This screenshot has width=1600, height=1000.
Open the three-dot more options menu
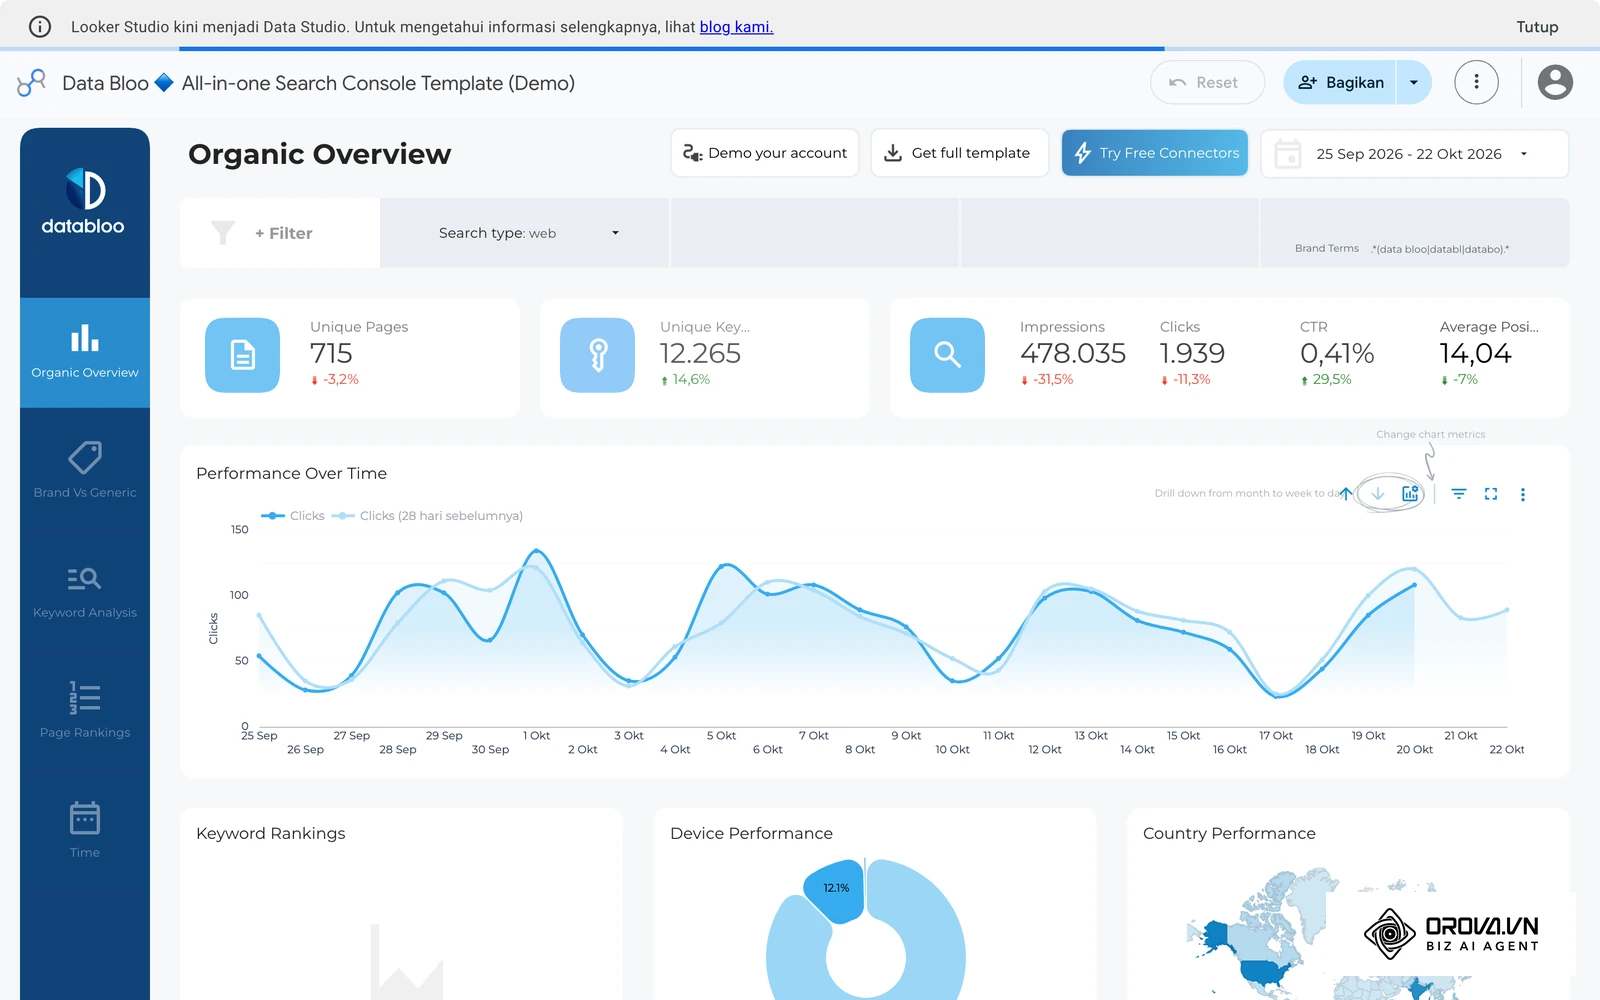click(1476, 83)
